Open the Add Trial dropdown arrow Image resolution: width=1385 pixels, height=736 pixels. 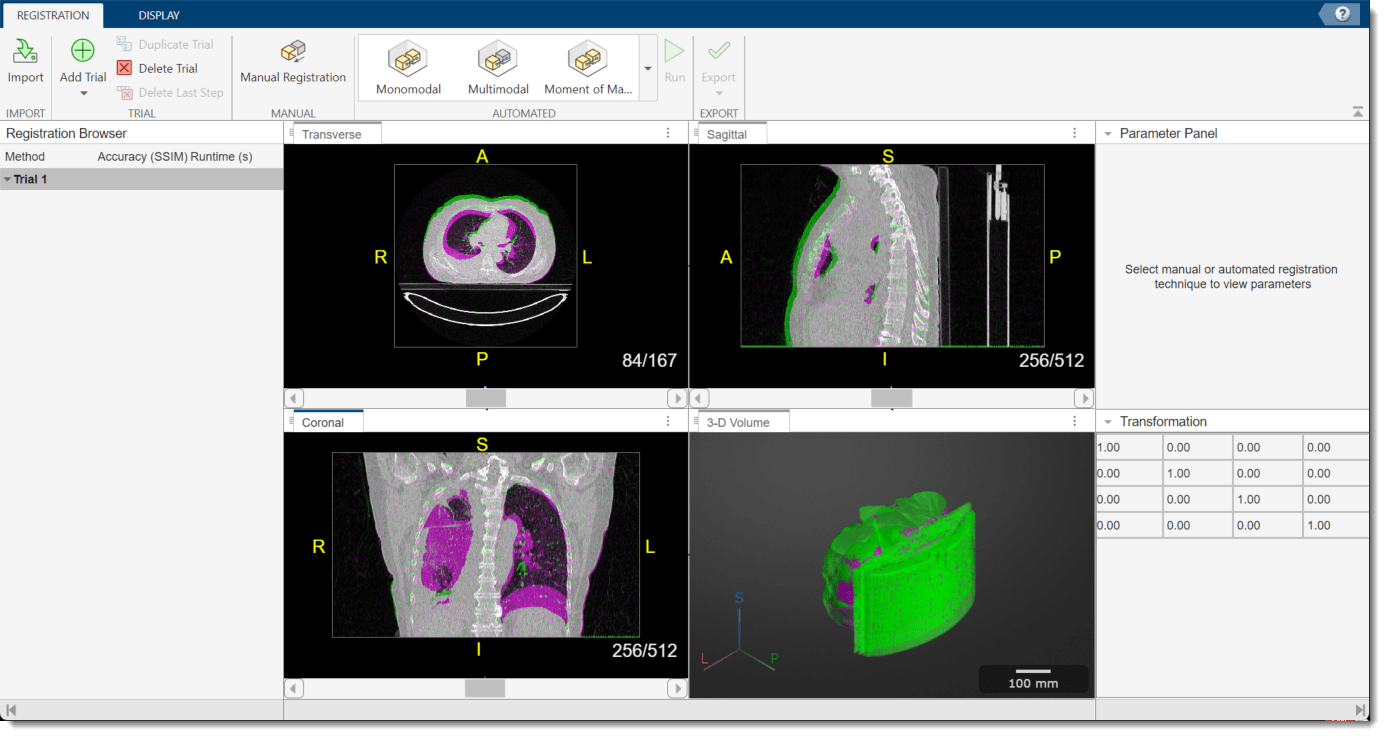coord(83,94)
